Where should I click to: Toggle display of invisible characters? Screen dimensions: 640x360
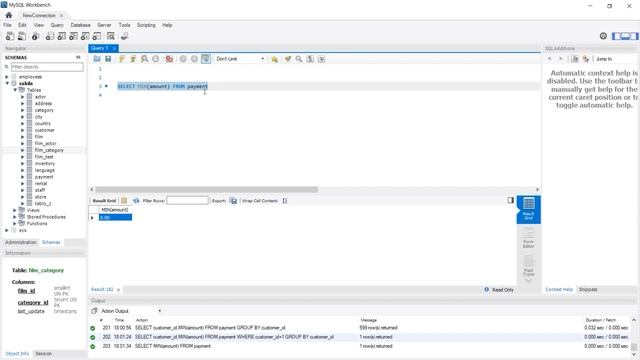click(x=310, y=59)
